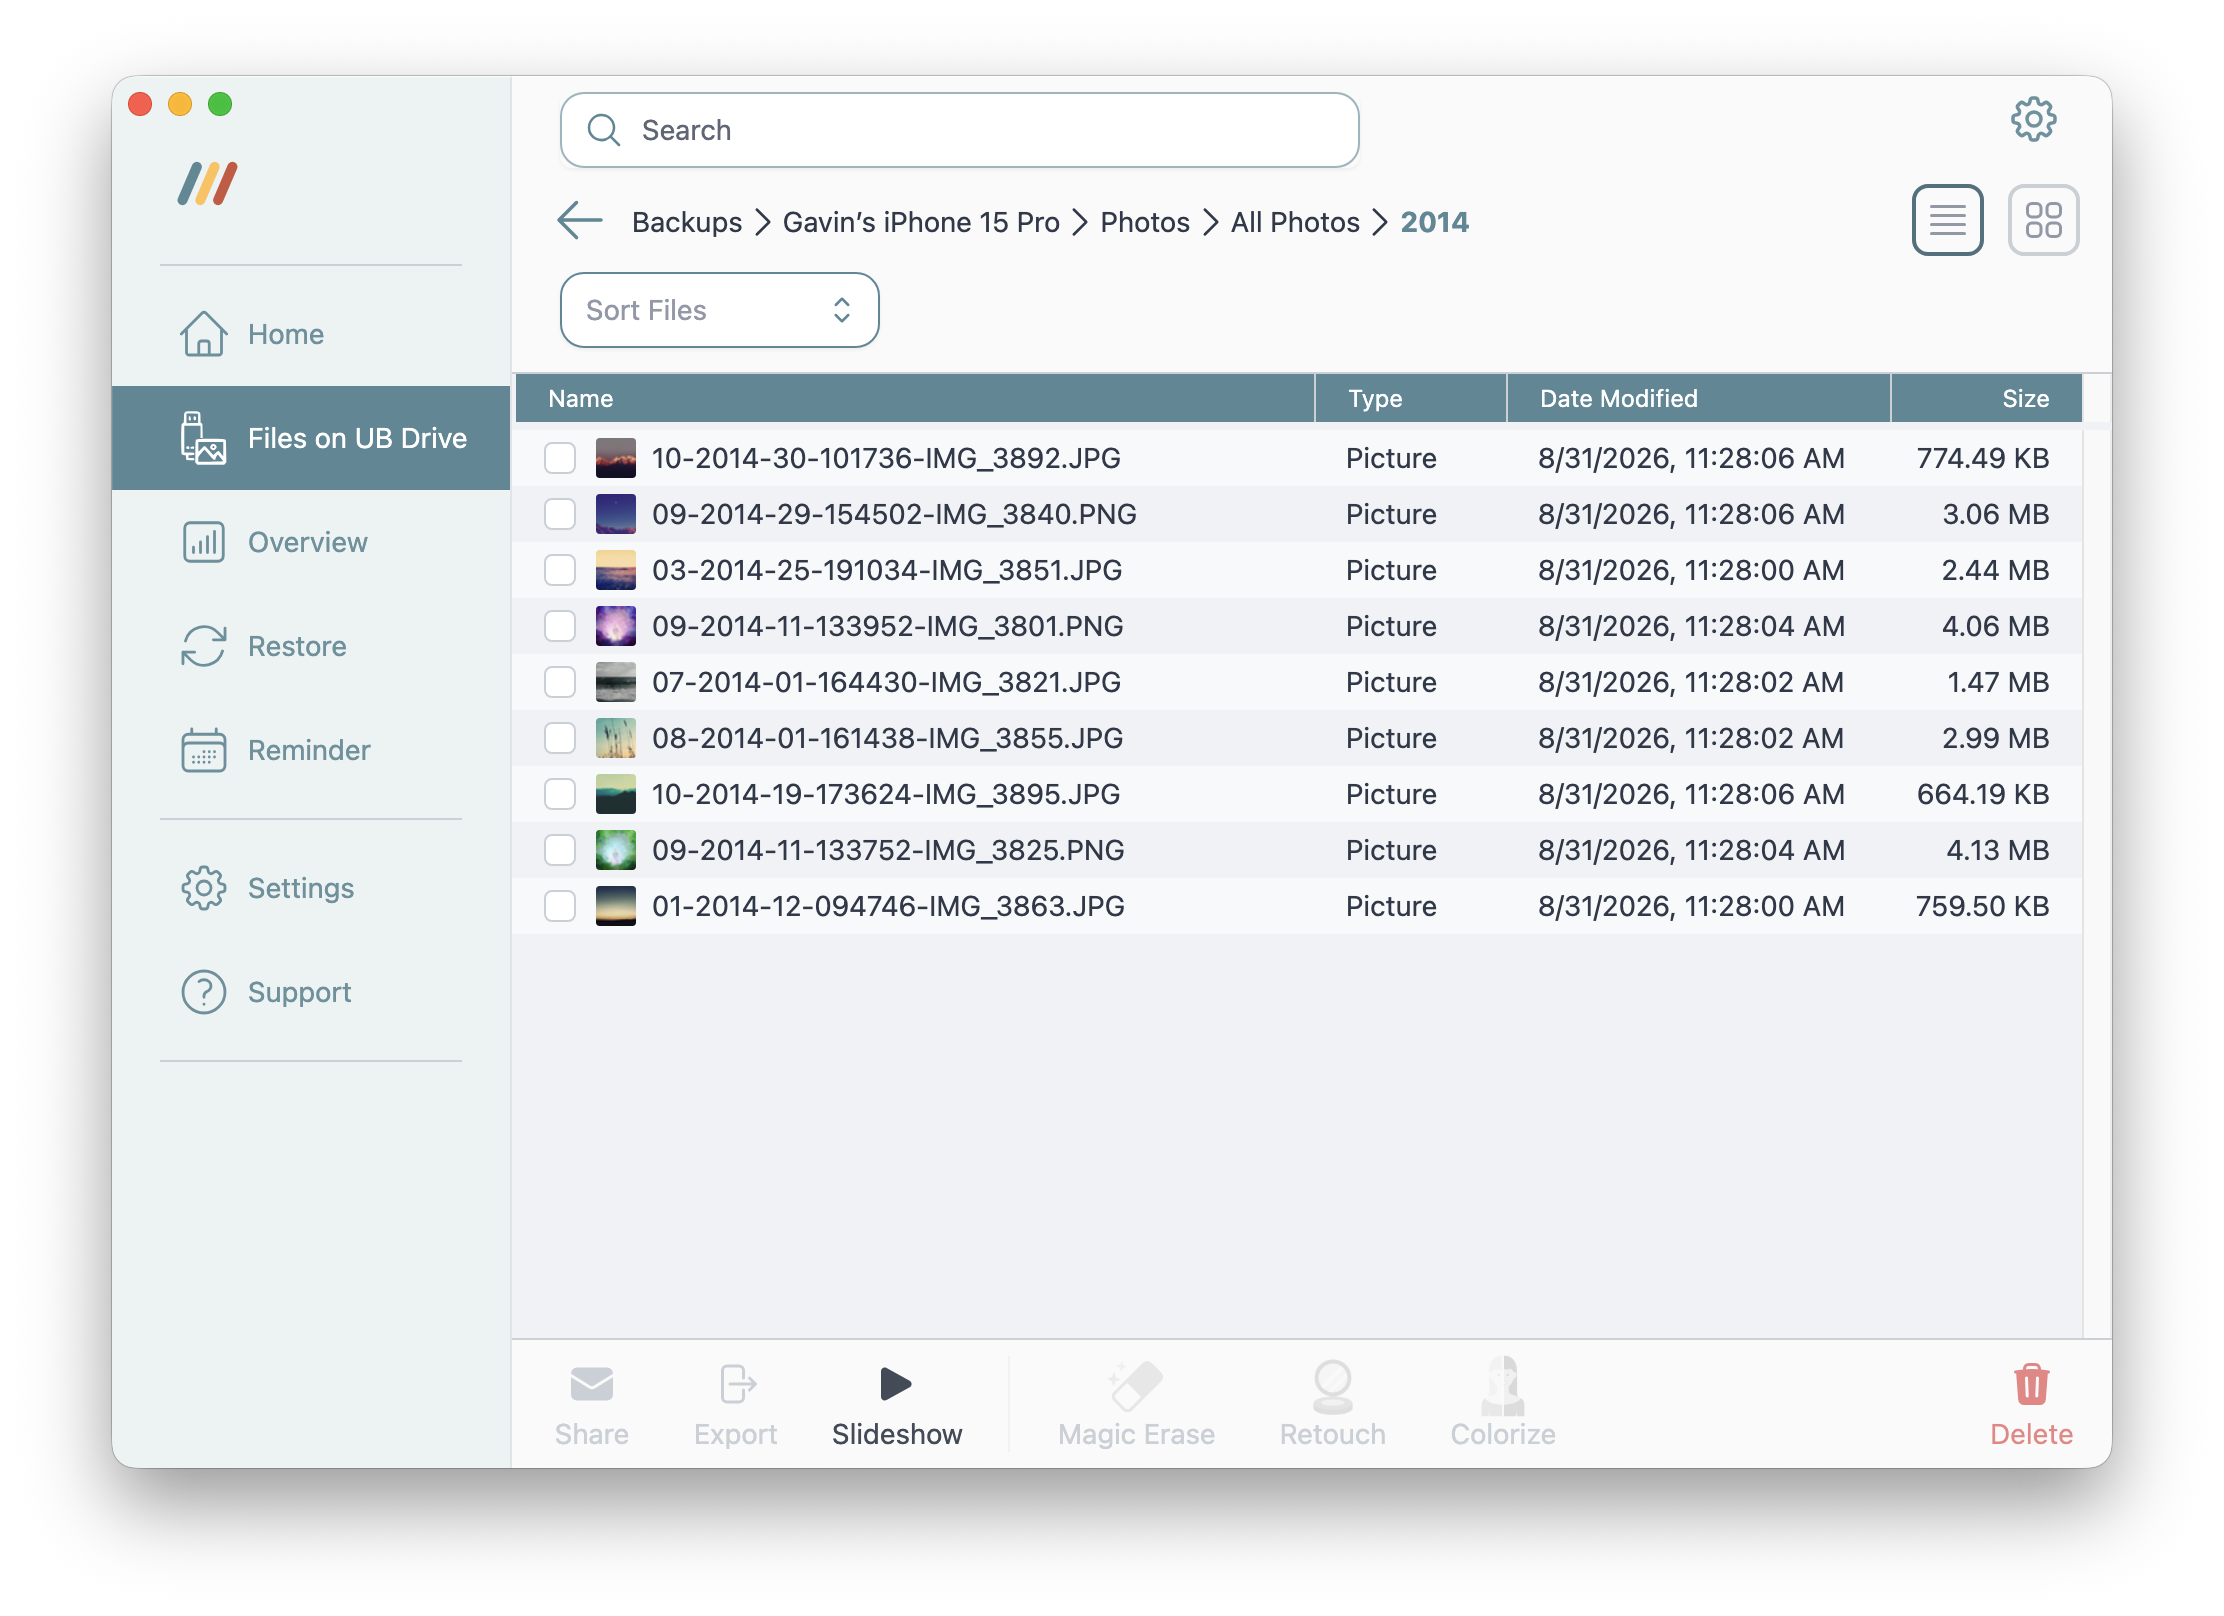The width and height of the screenshot is (2224, 1616).
Task: Click the 774.49 KB size value
Action: click(1982, 458)
